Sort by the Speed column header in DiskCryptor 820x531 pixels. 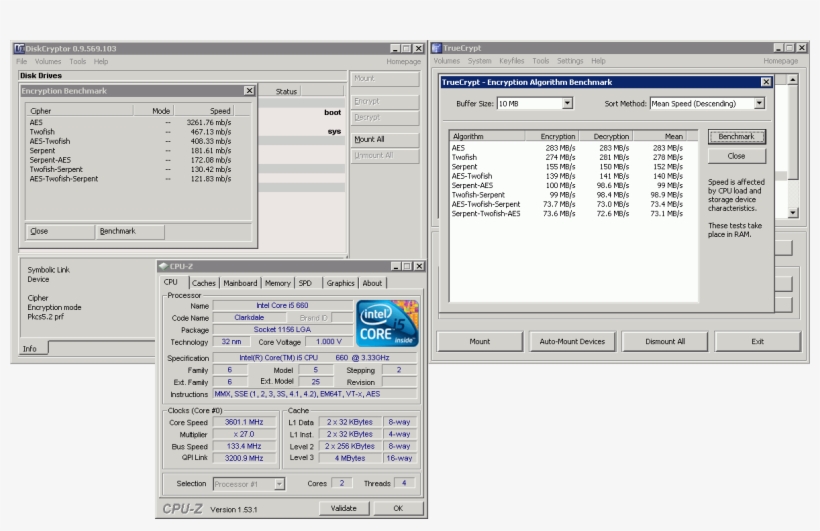[x=204, y=111]
